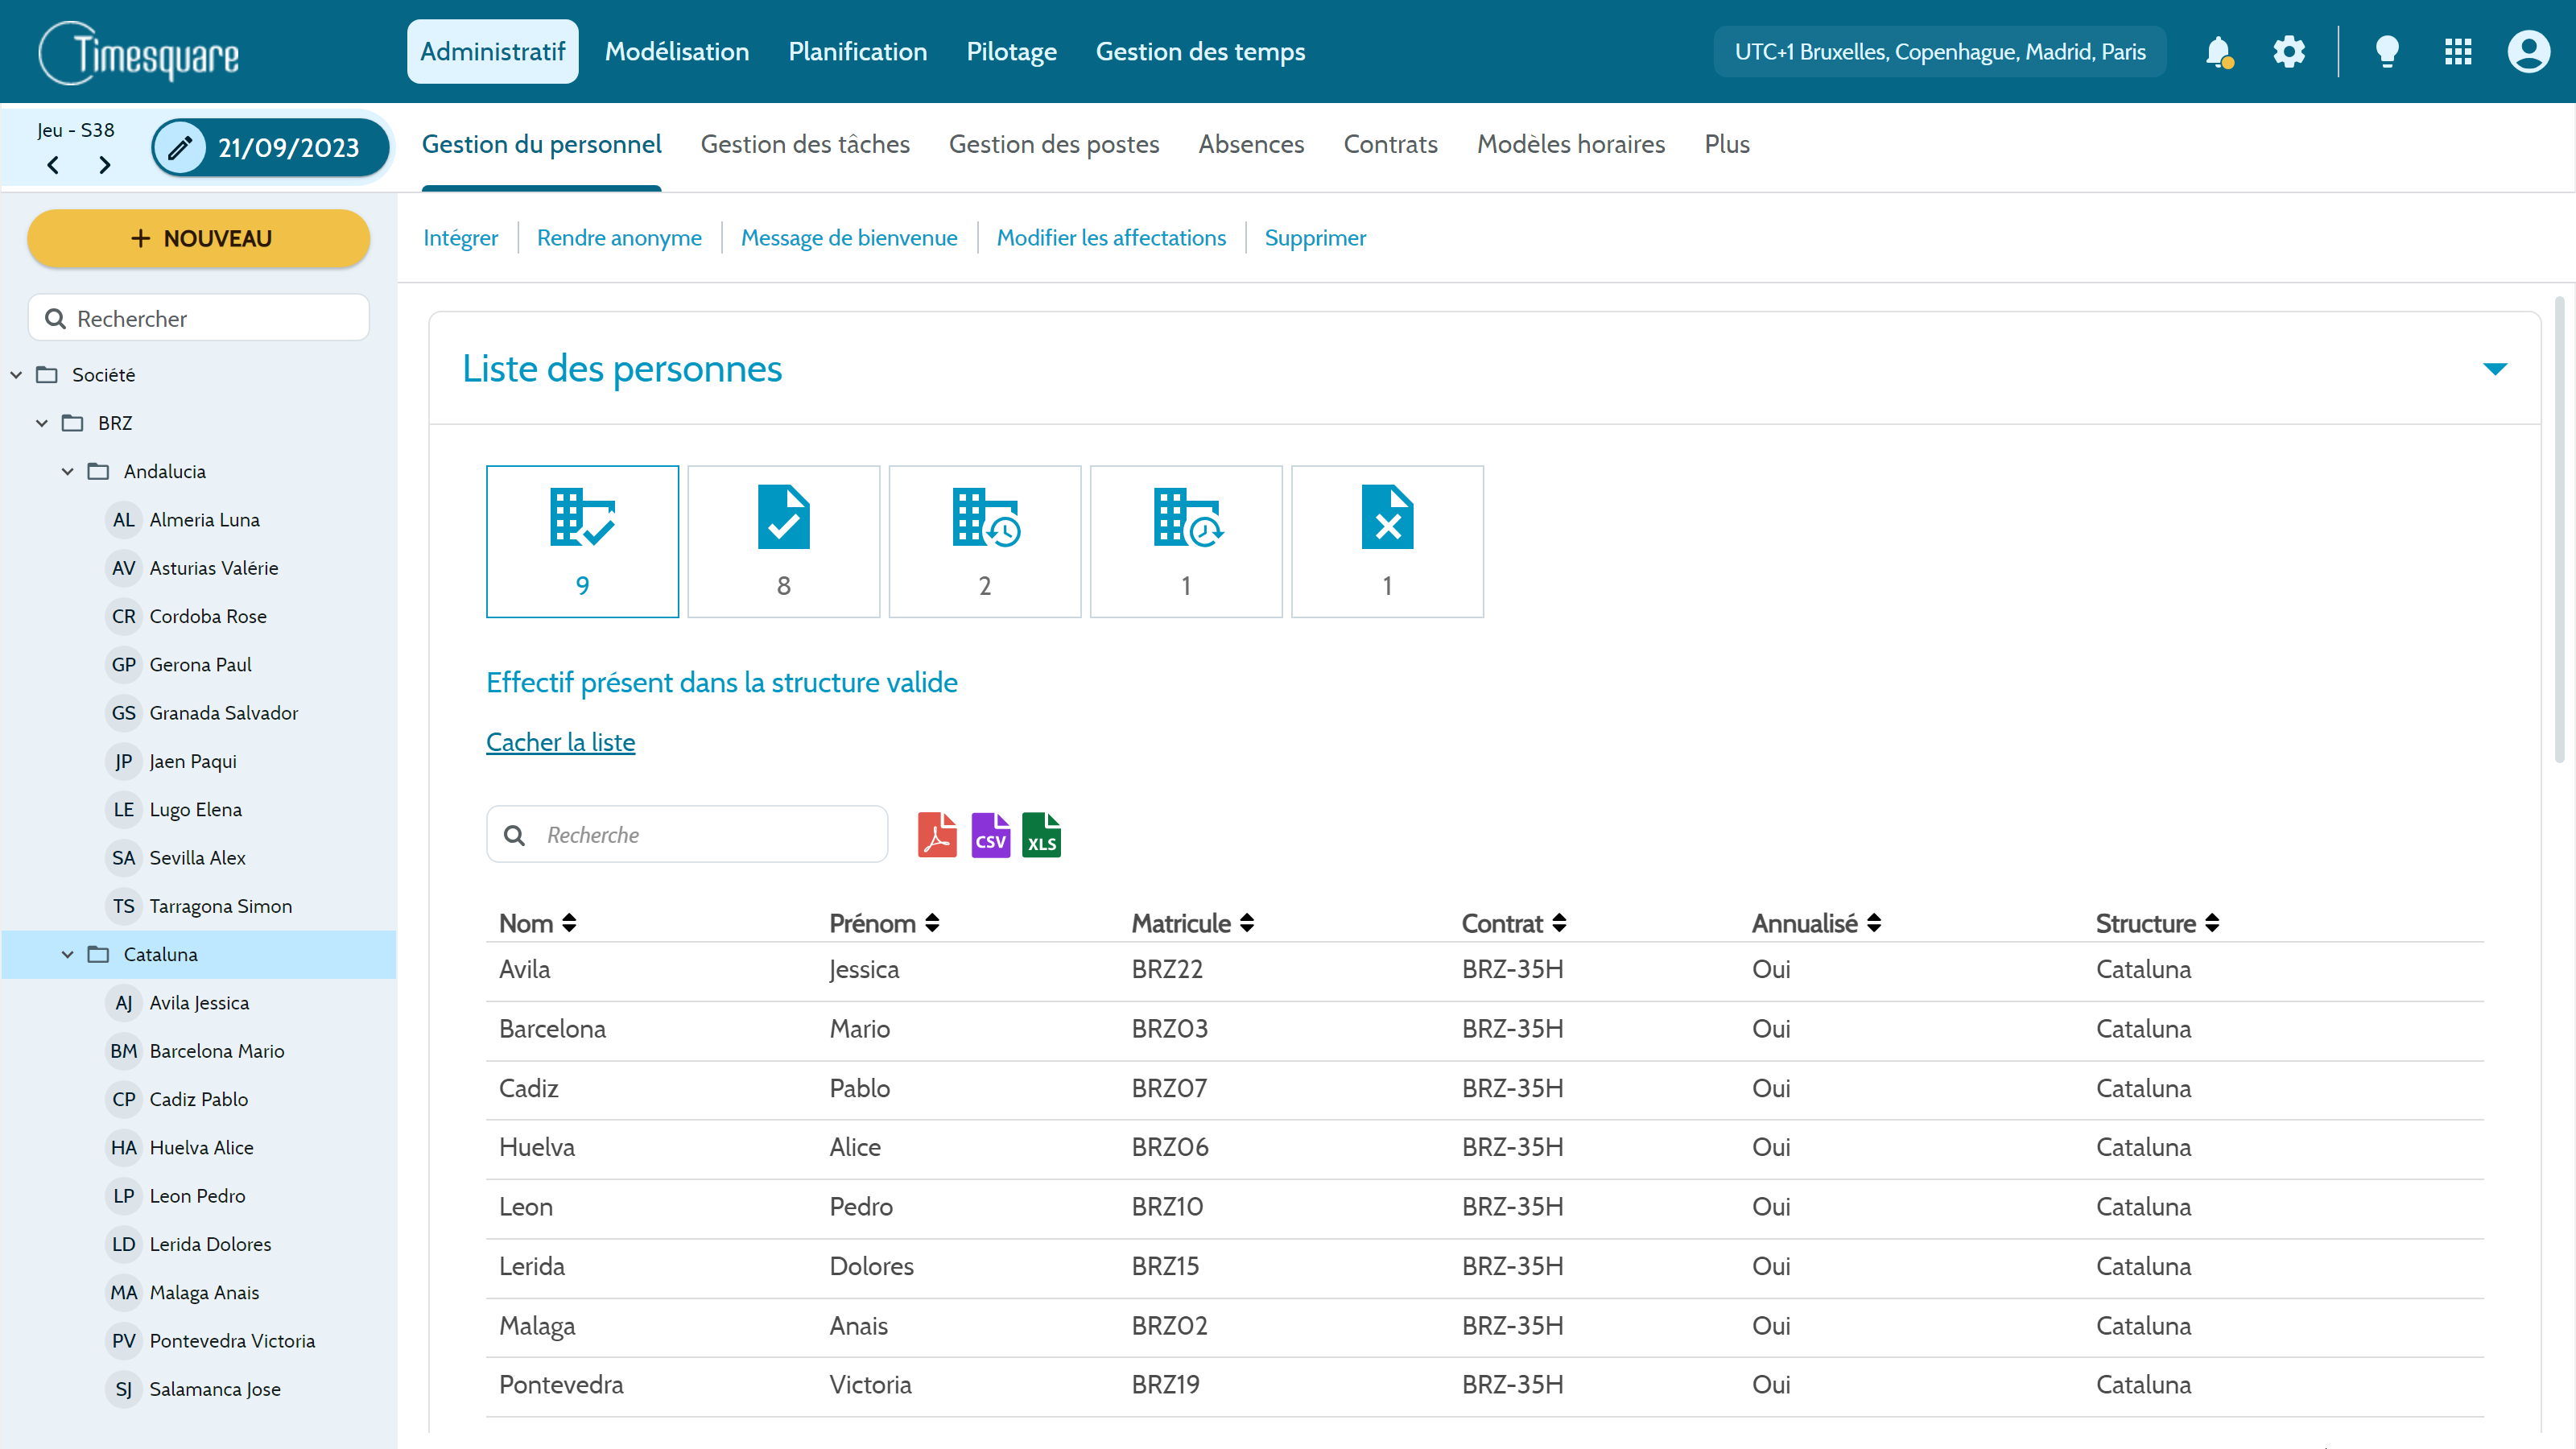Click the sidebar Rechercher field
Image resolution: width=2576 pixels, height=1449 pixels.
coord(199,318)
